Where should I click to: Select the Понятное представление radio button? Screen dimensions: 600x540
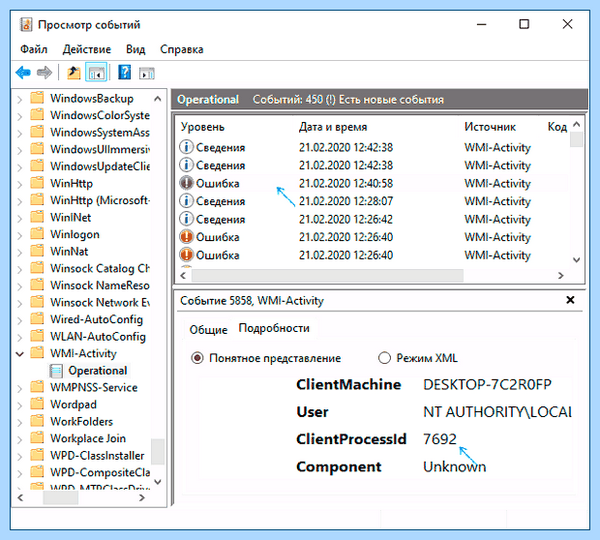[x=197, y=358]
